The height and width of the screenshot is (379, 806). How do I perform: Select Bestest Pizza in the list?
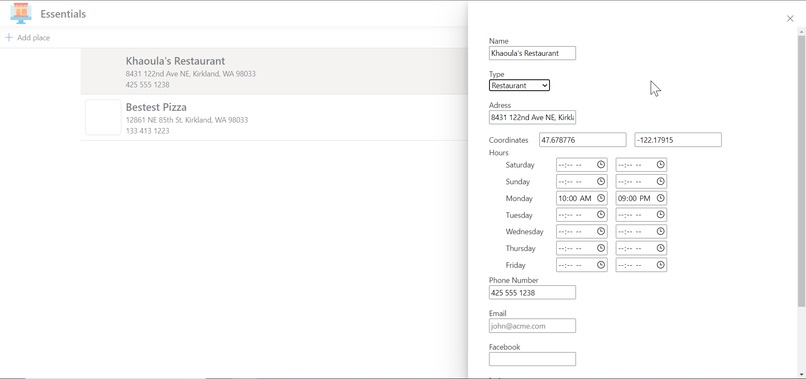(274, 118)
